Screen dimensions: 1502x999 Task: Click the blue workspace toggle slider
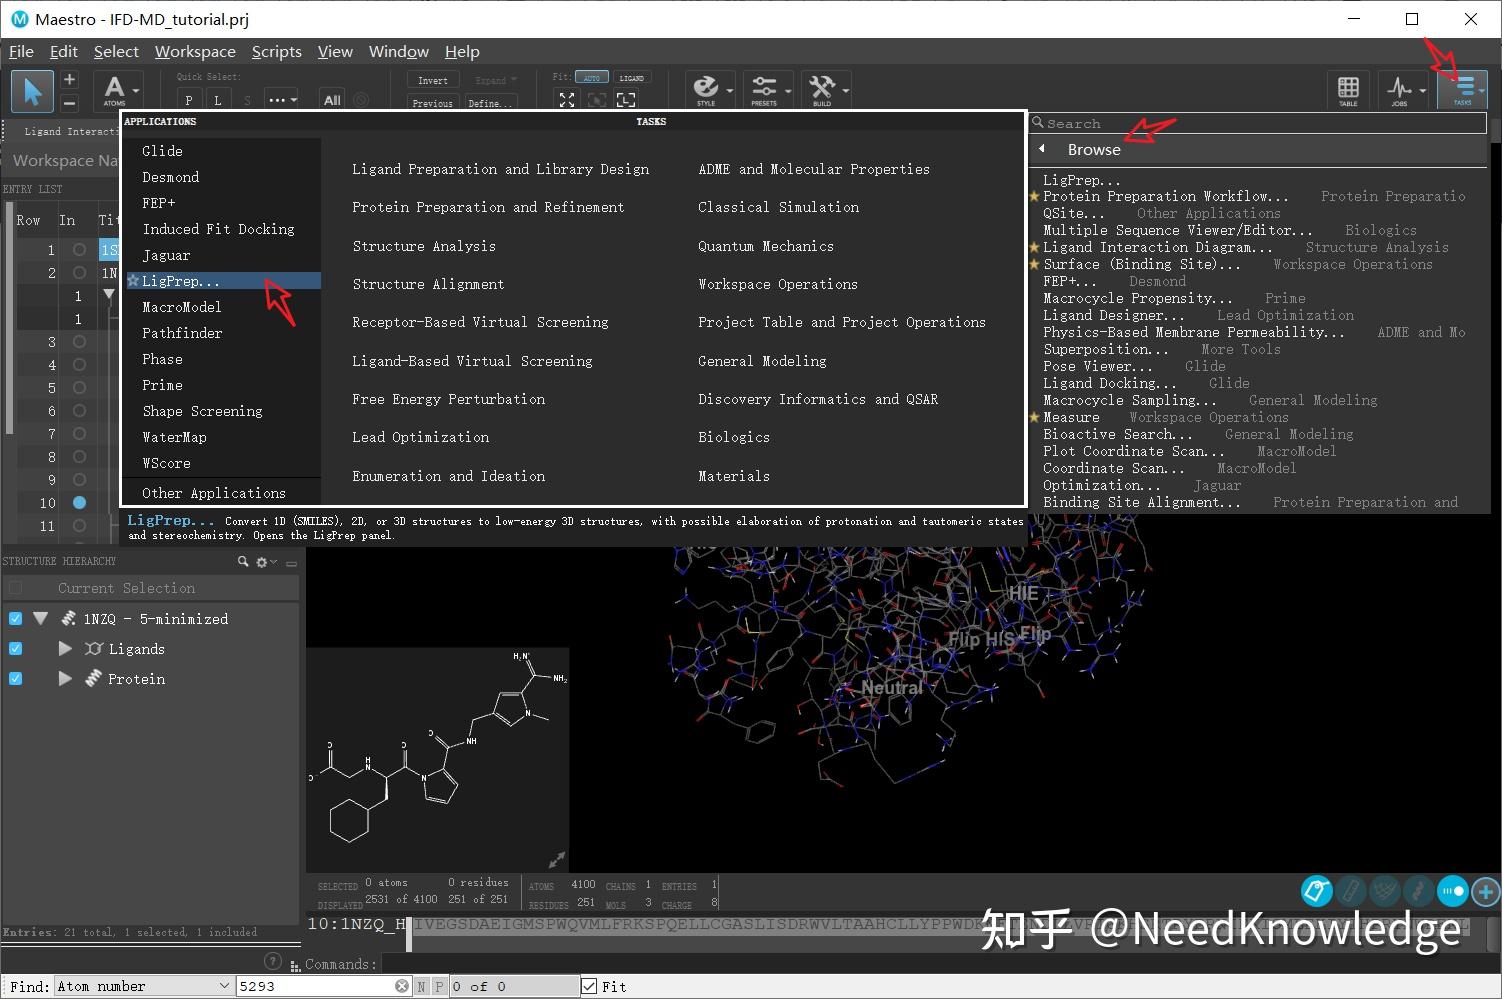pos(1452,891)
